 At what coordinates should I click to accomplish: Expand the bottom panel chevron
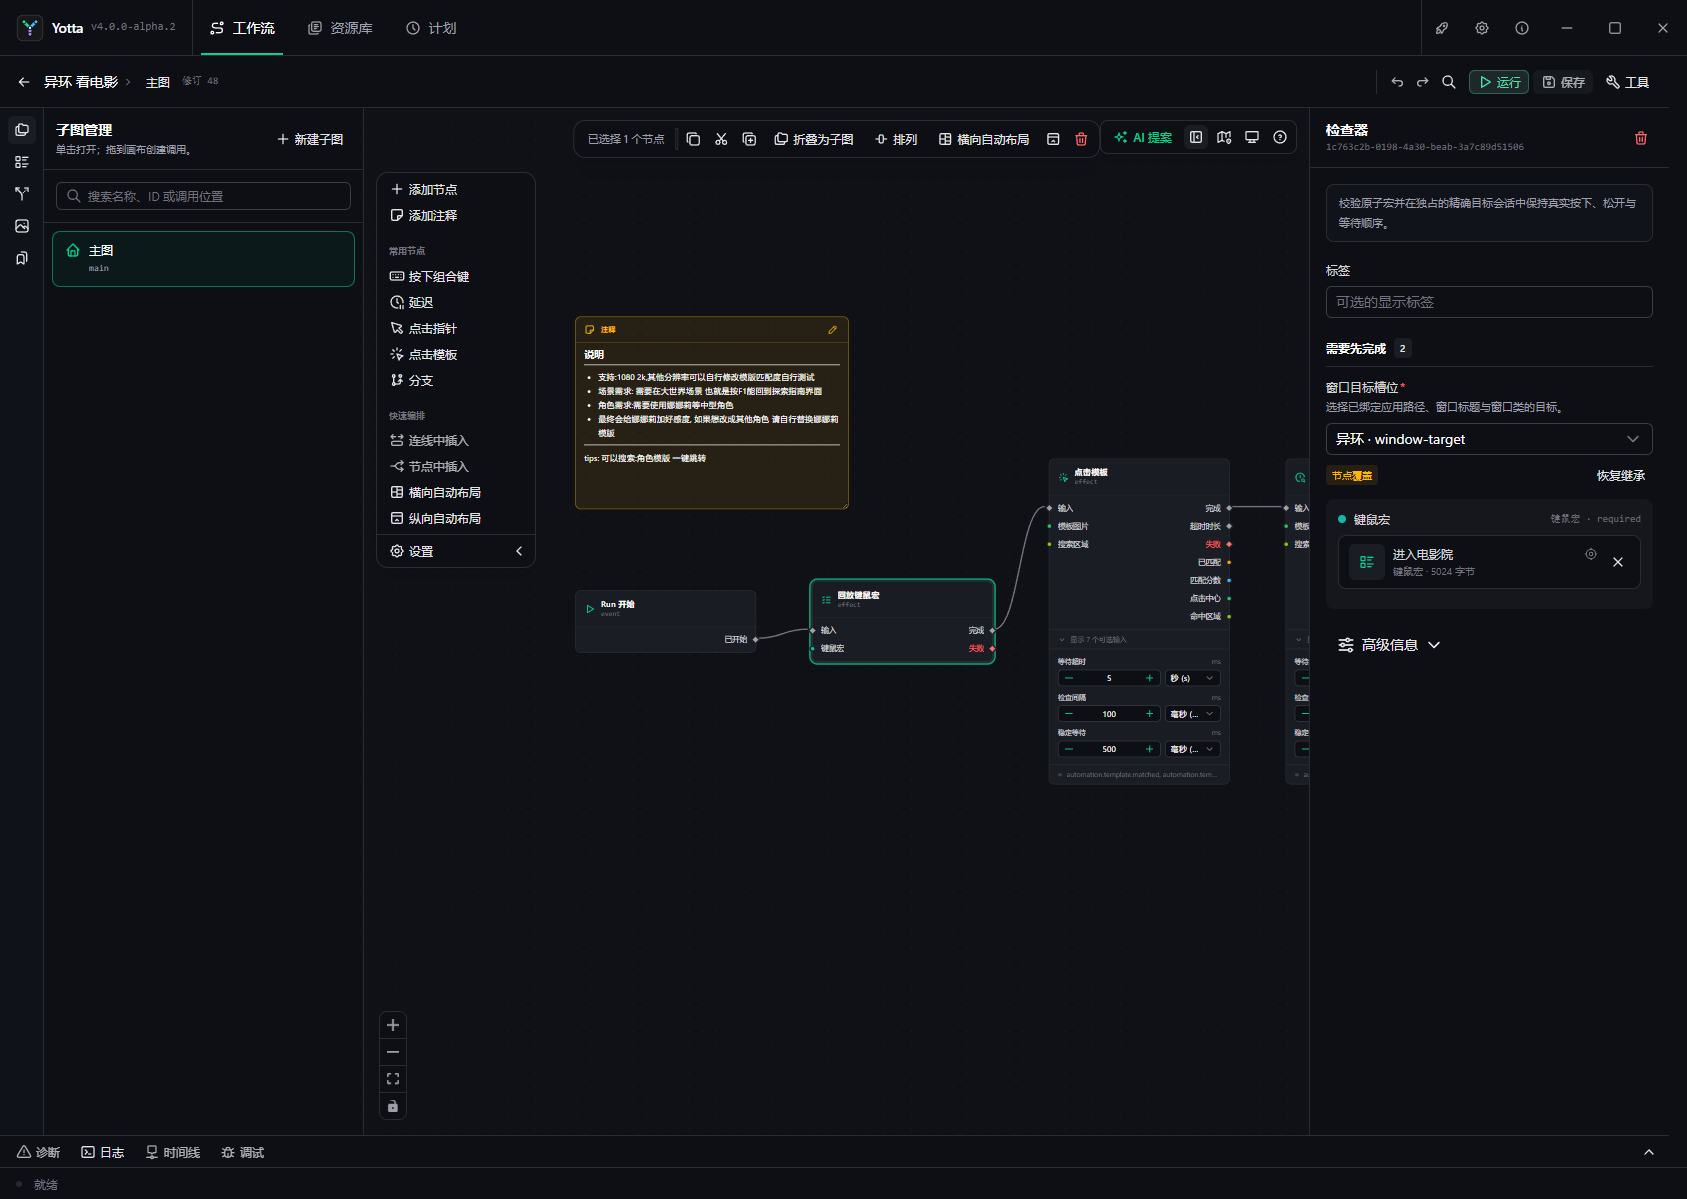click(1649, 1152)
